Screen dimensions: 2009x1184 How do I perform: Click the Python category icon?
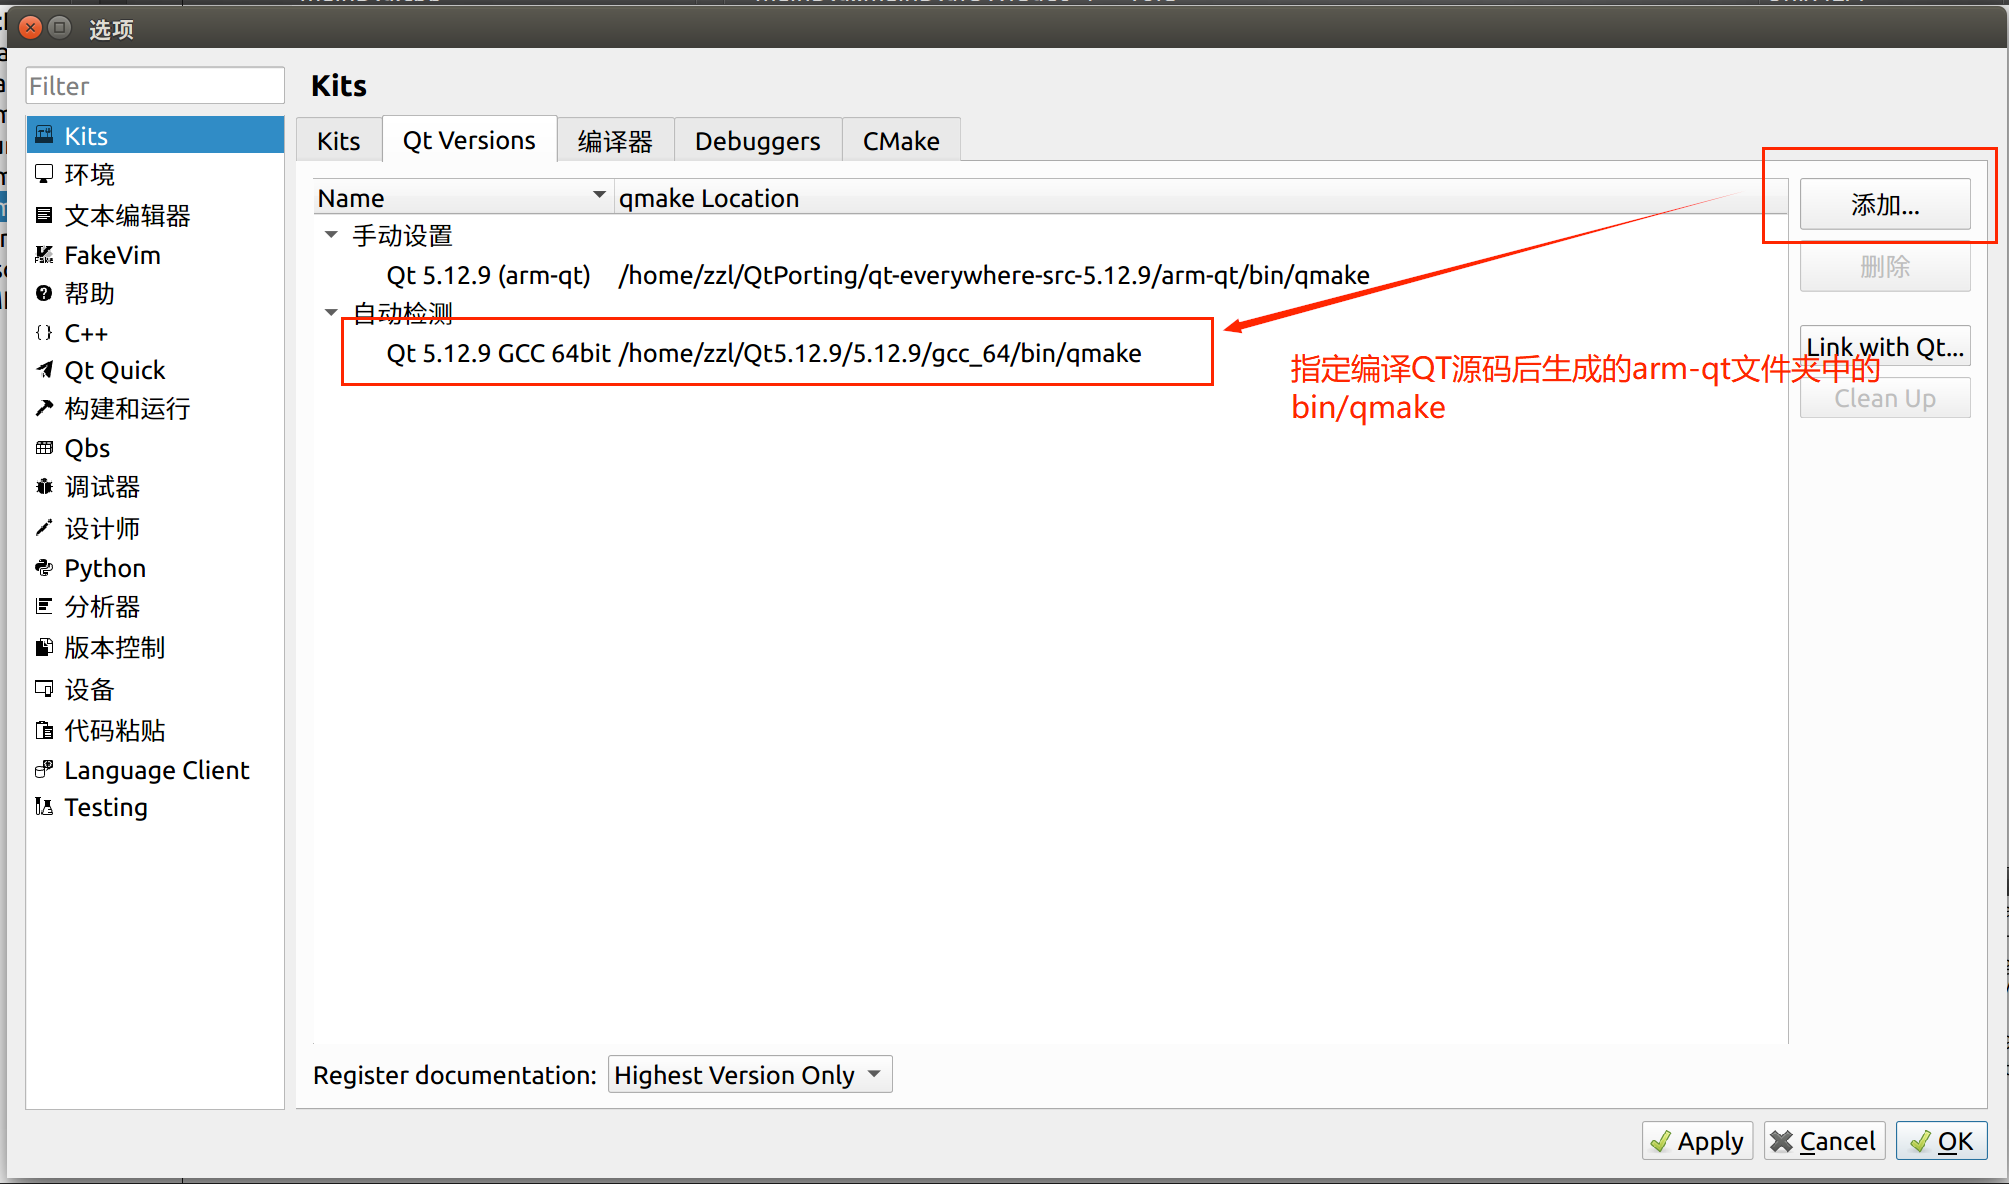pyautogui.click(x=44, y=568)
